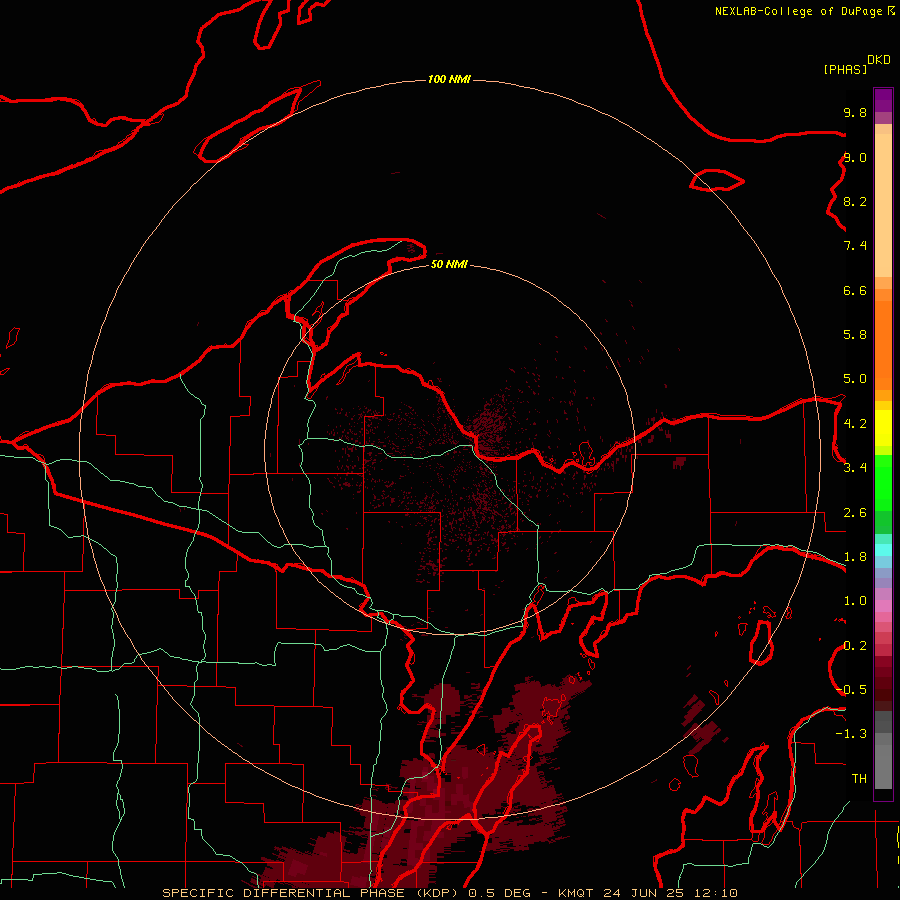Select the 5.0 legend value
Screen dimensions: 900x900
[x=855, y=379]
